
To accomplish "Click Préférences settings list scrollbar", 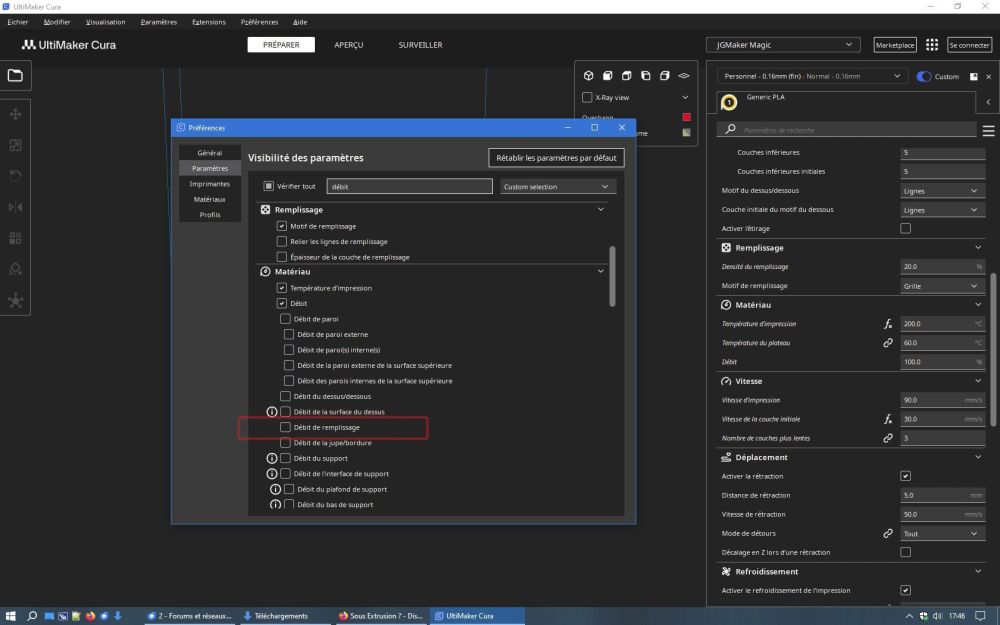I will pos(612,276).
